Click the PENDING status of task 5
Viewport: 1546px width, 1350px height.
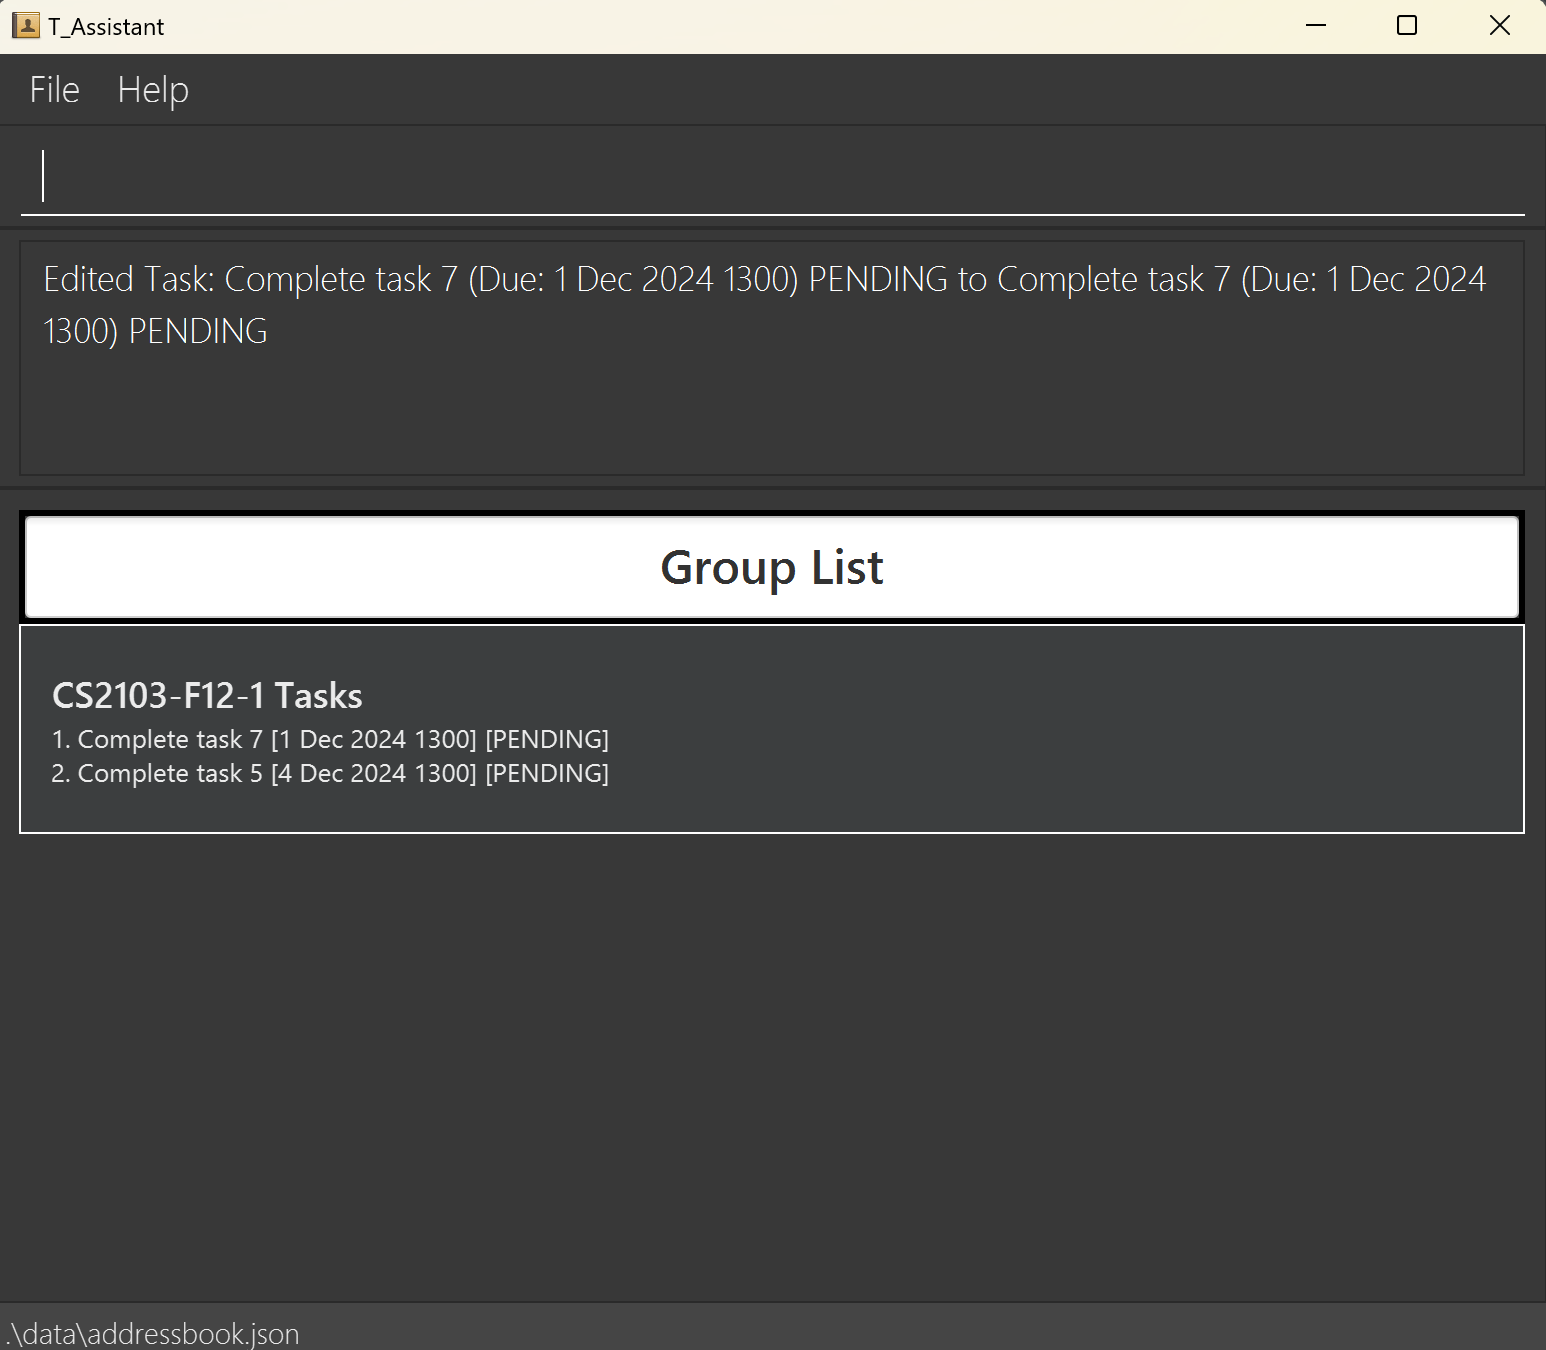(547, 774)
